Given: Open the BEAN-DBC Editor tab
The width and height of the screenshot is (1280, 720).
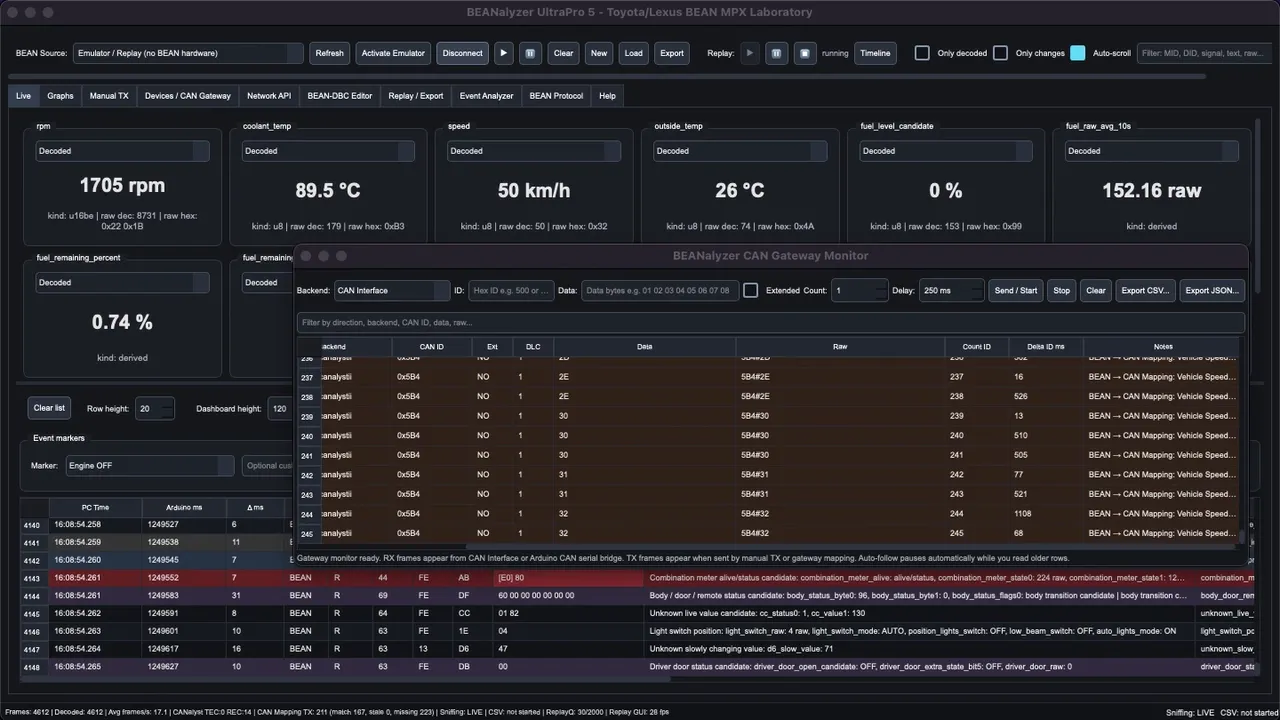Looking at the screenshot, I should tap(340, 96).
